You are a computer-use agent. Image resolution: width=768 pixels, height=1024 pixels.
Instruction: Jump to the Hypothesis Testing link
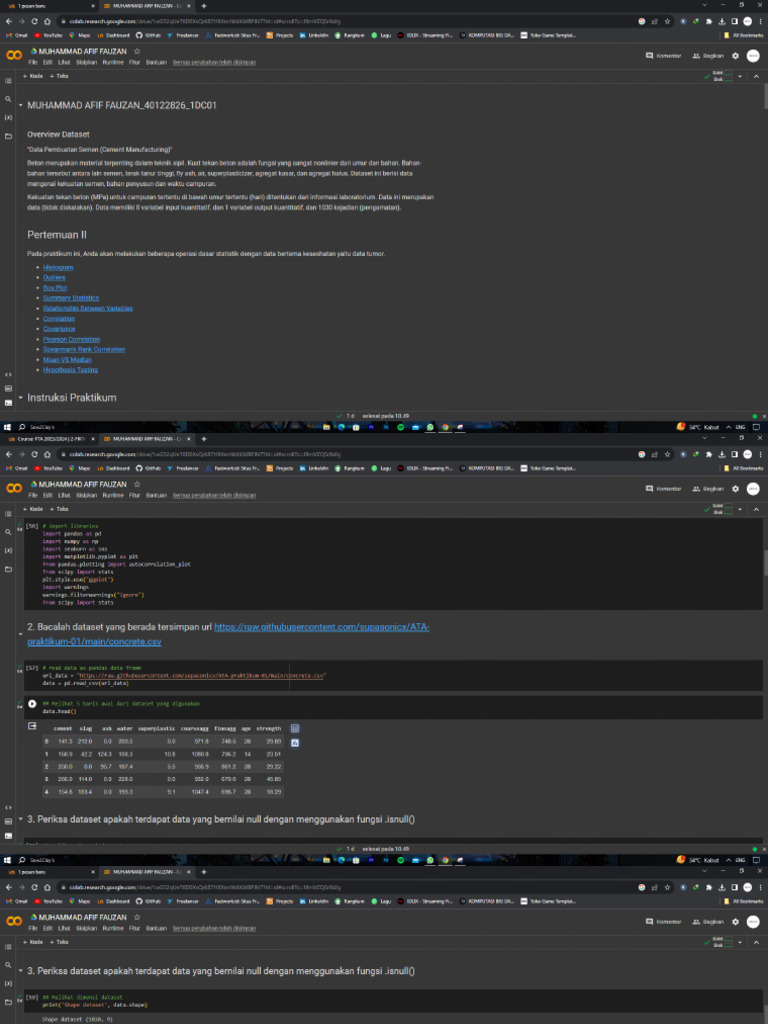[70, 369]
